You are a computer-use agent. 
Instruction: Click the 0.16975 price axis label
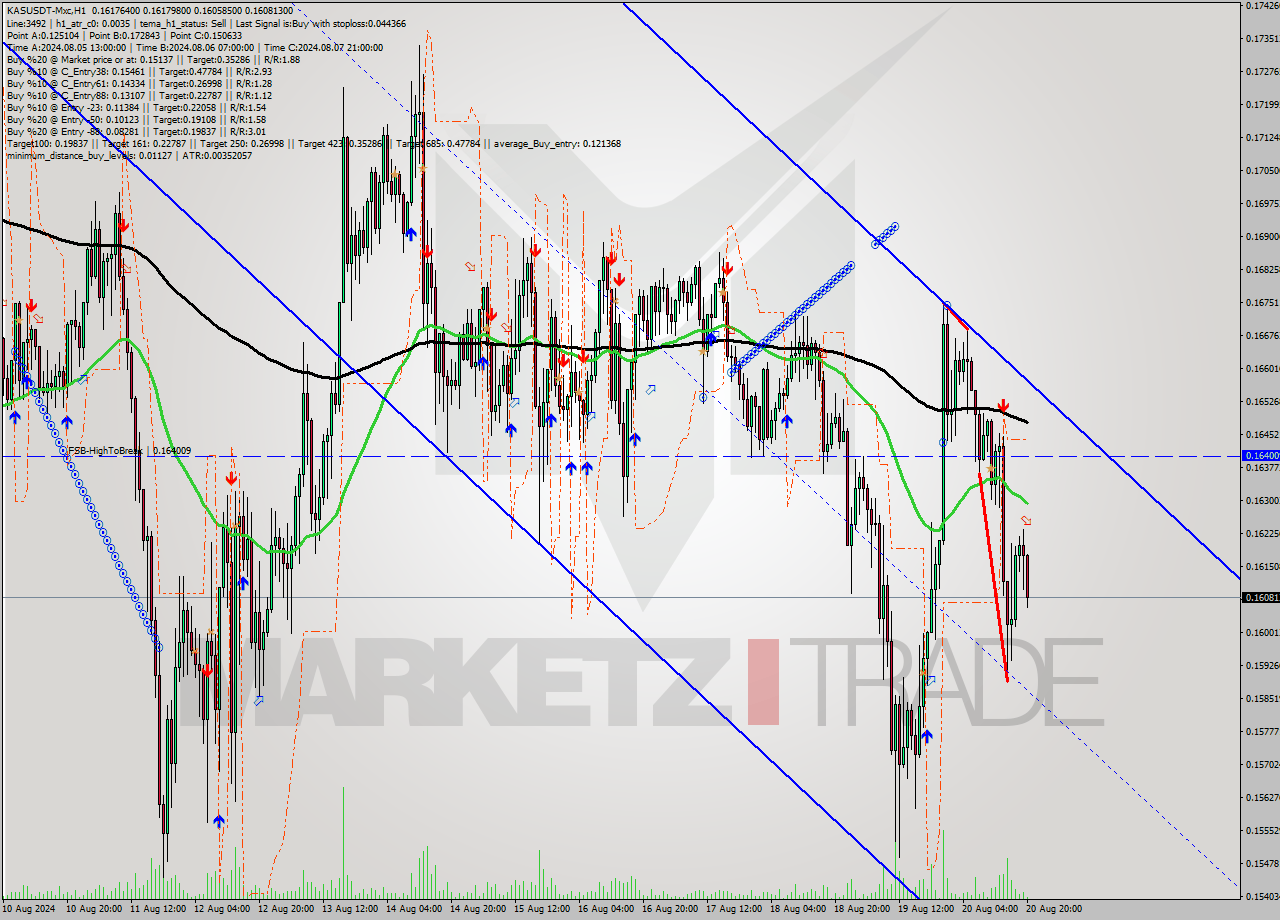(1261, 203)
